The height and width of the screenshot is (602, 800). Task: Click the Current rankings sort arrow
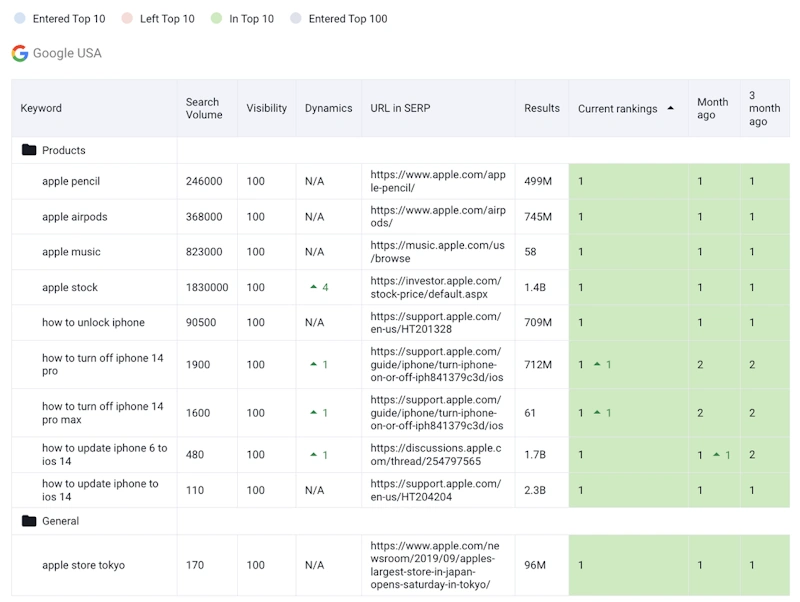pos(670,108)
